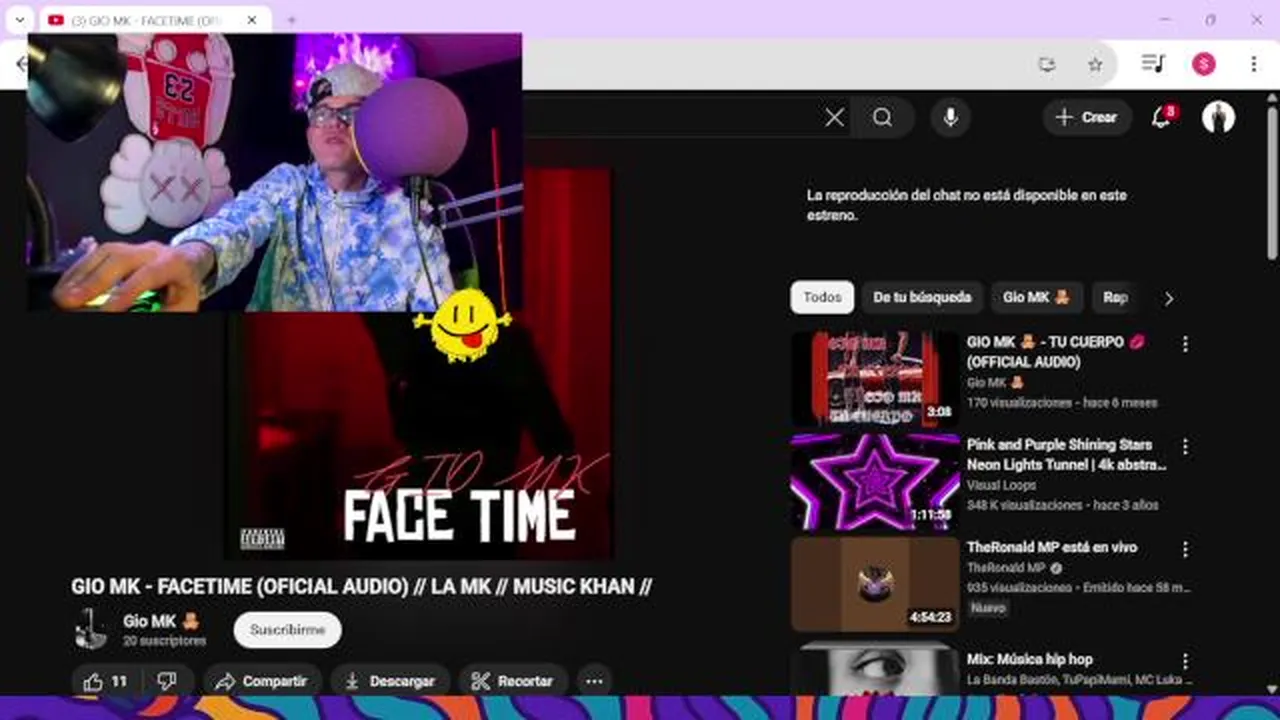1280x720 pixels.
Task: Bookmark this page with the star icon
Action: (1095, 64)
